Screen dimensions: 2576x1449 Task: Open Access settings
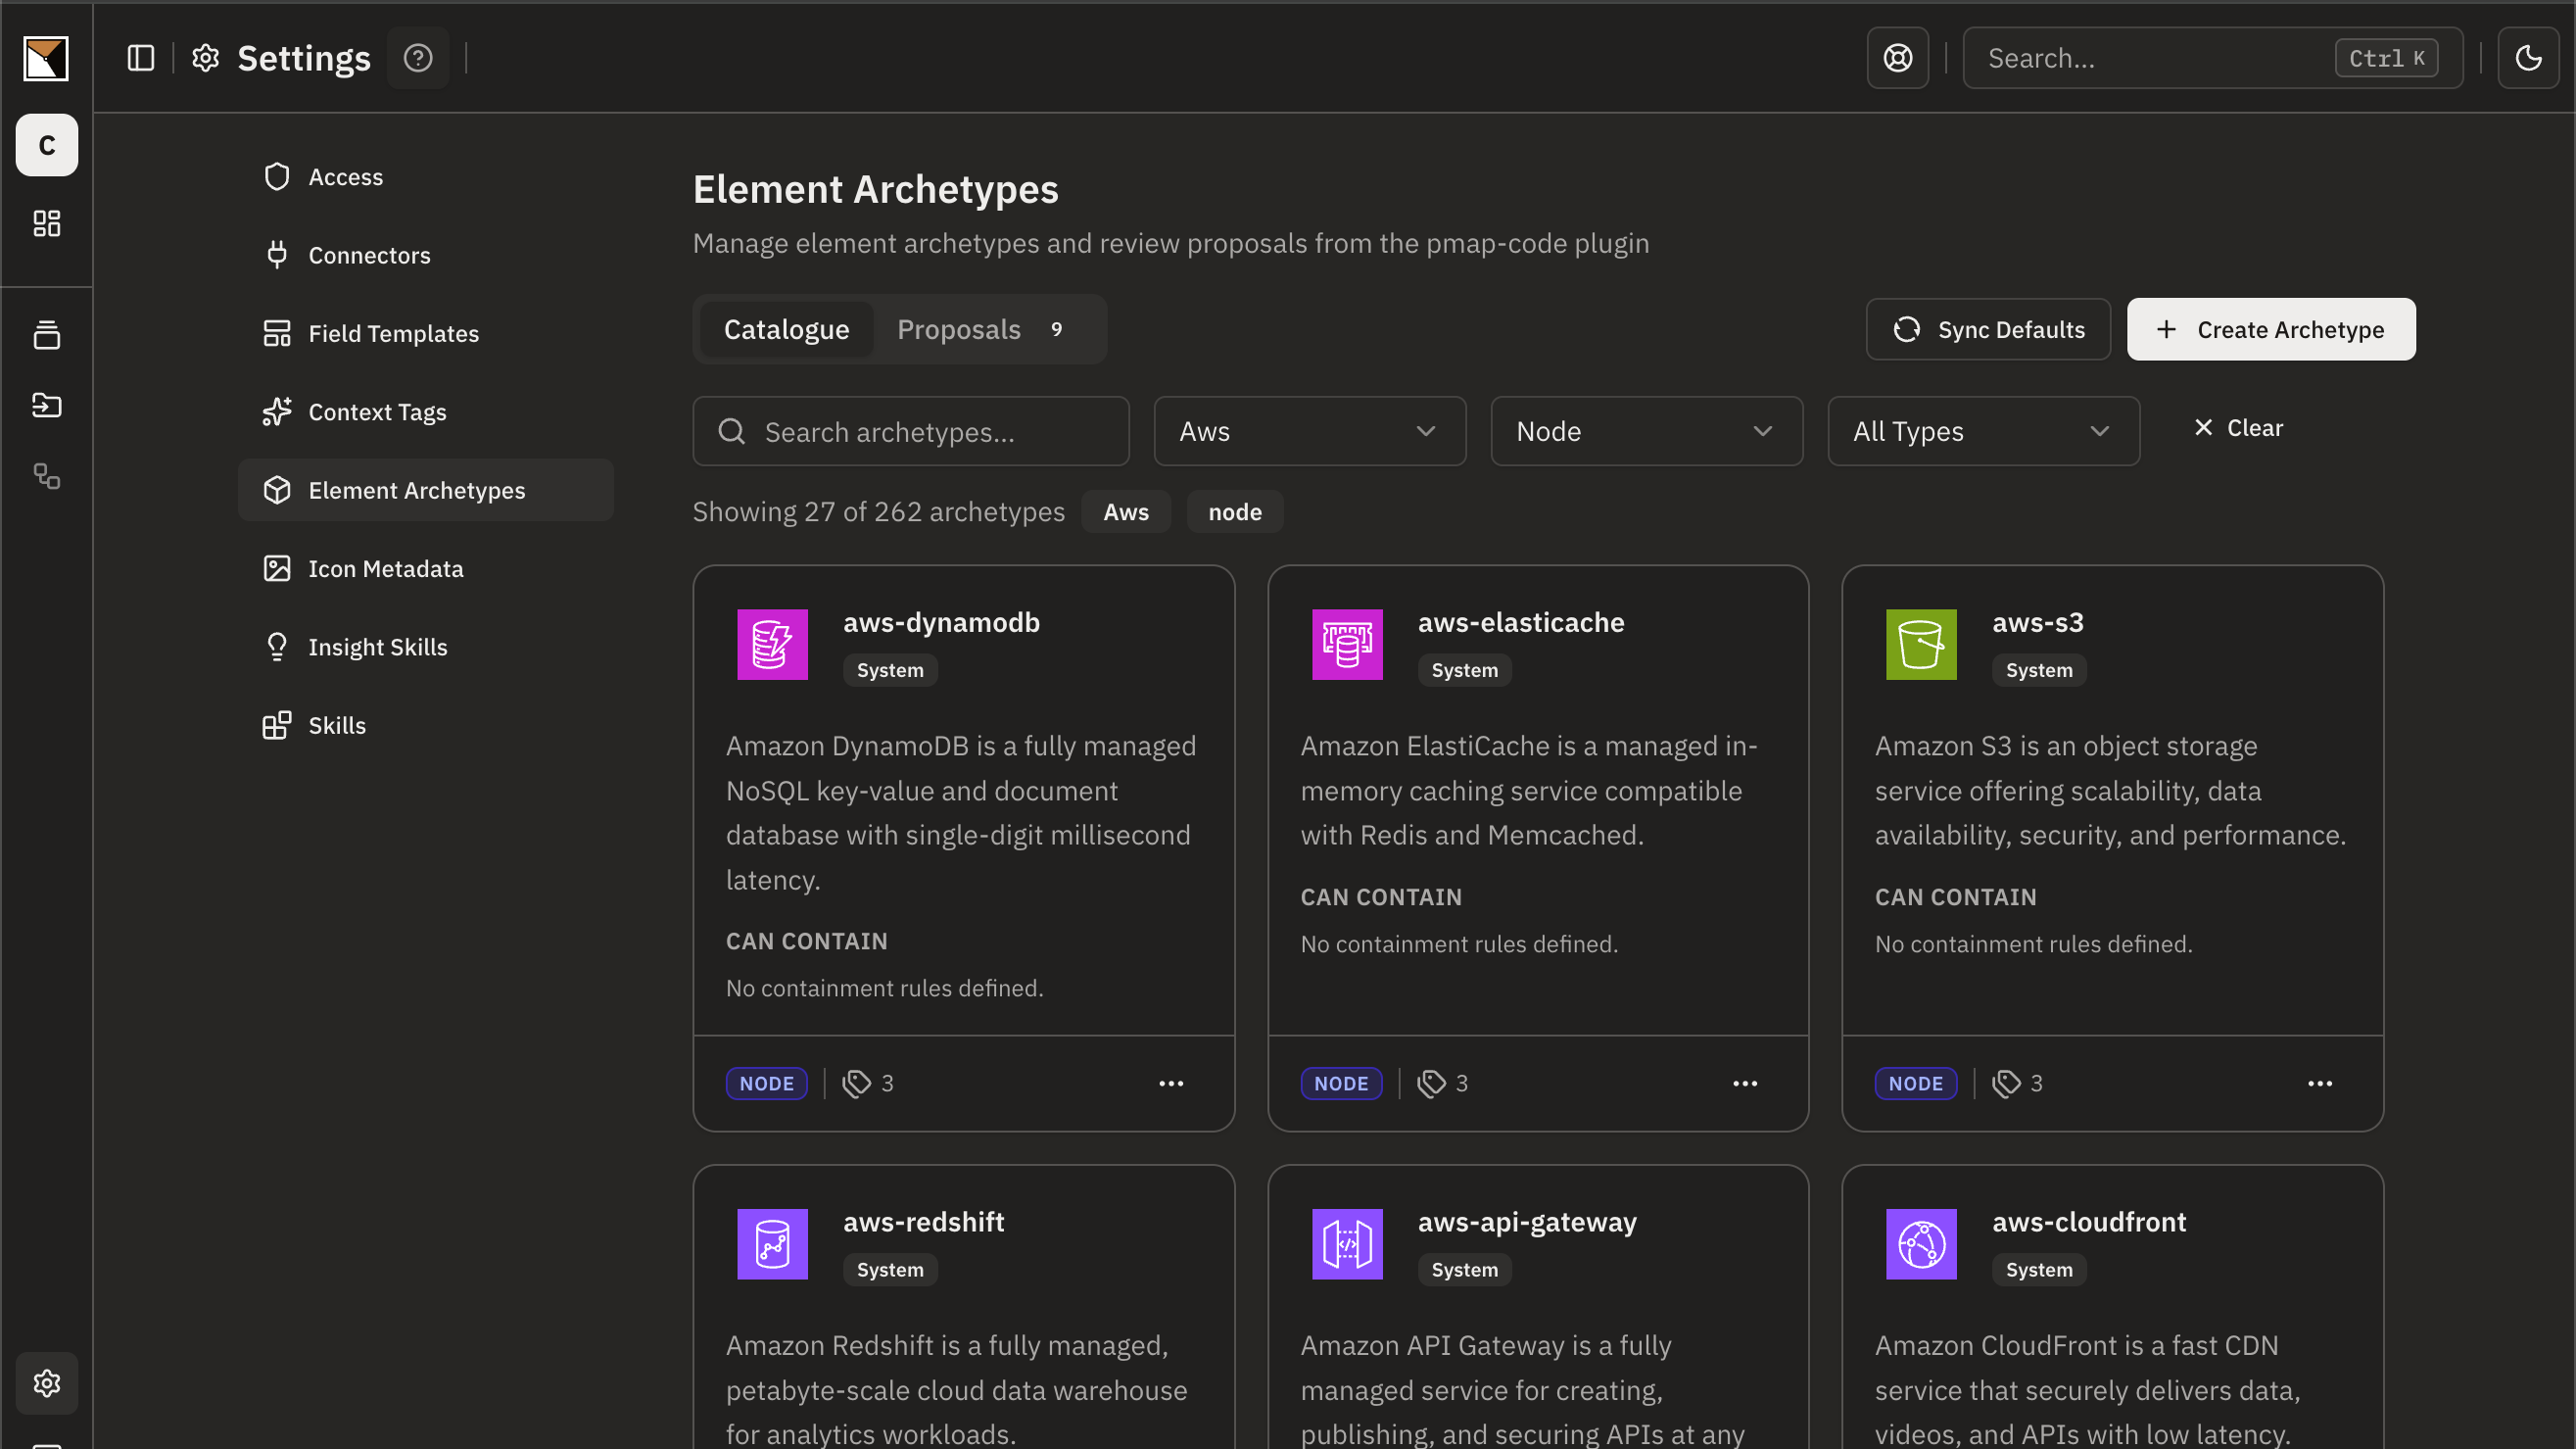[425, 177]
